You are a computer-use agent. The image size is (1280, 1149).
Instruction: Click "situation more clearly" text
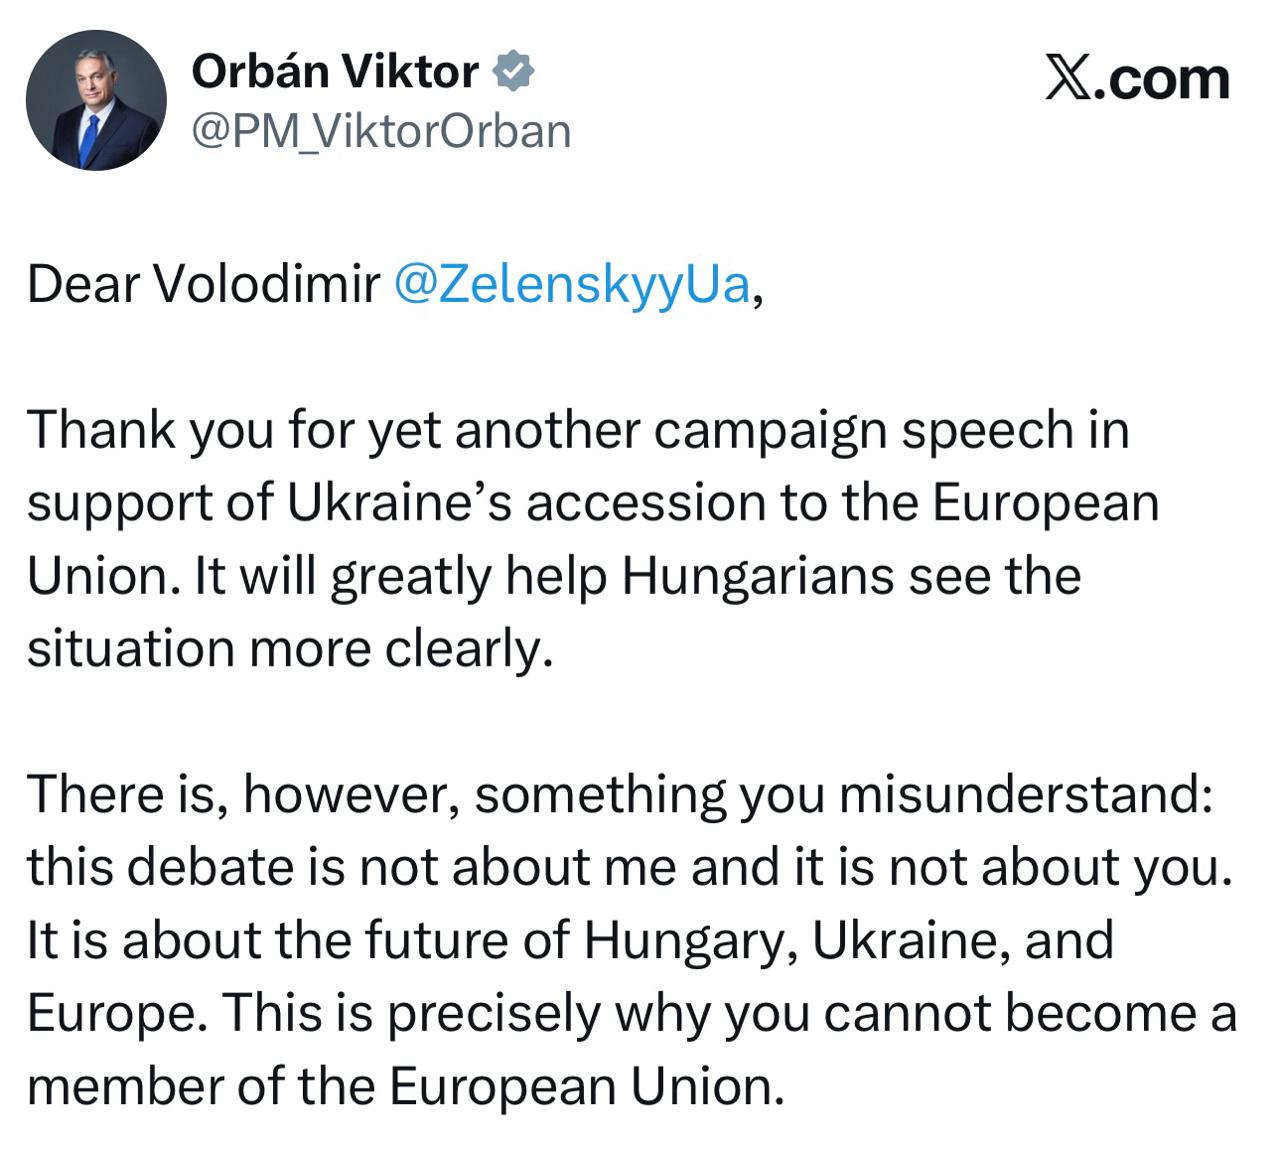288,649
